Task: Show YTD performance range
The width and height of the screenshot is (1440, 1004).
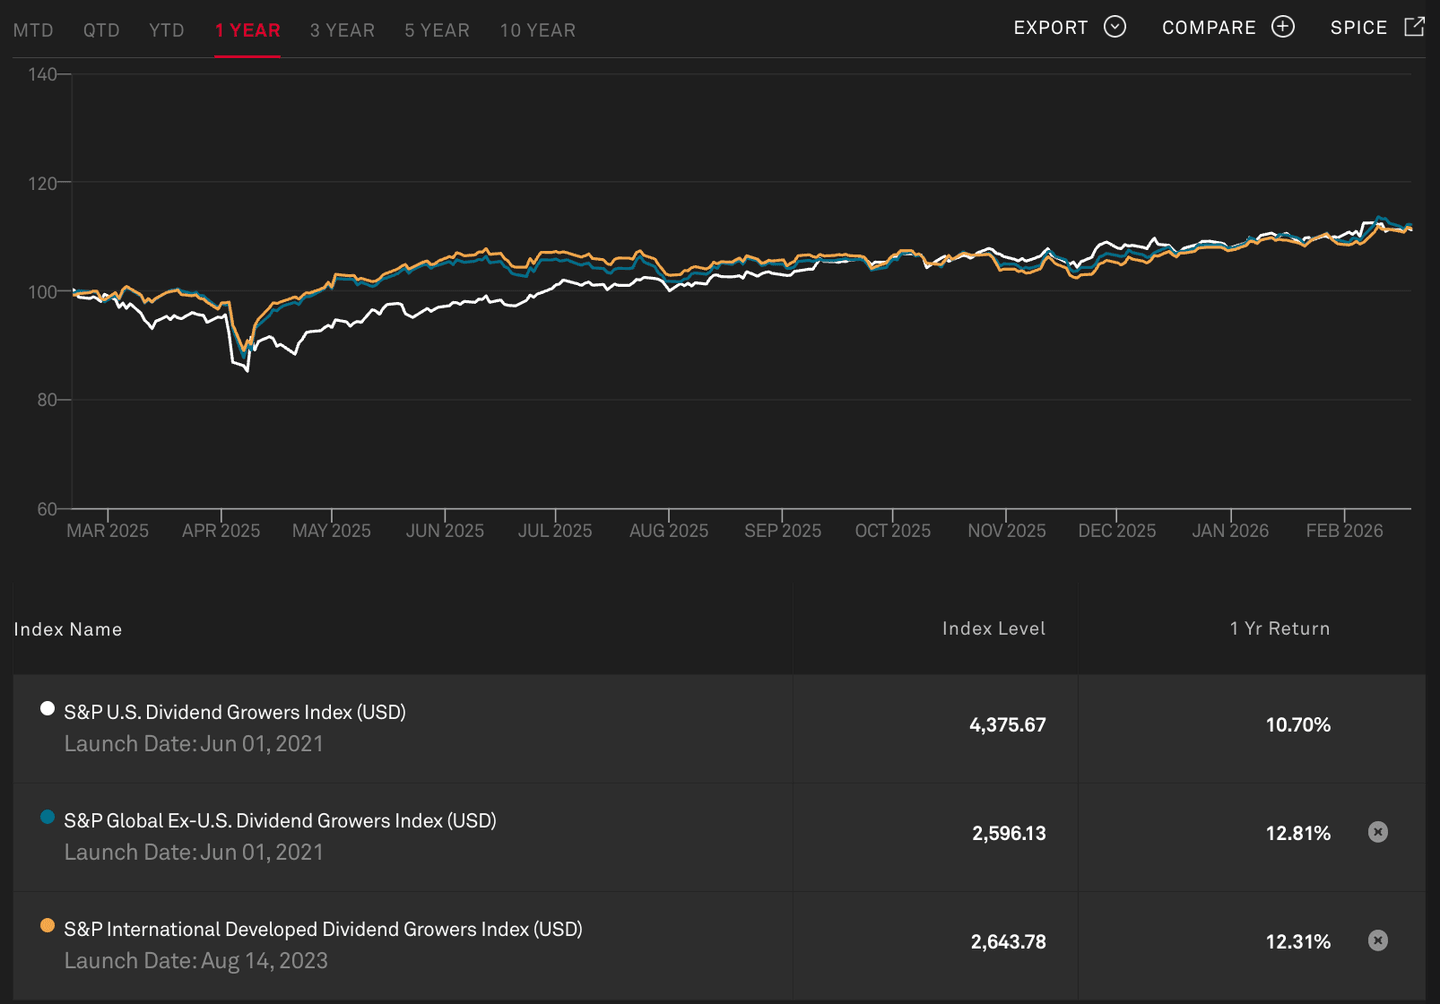Action: pyautogui.click(x=167, y=30)
